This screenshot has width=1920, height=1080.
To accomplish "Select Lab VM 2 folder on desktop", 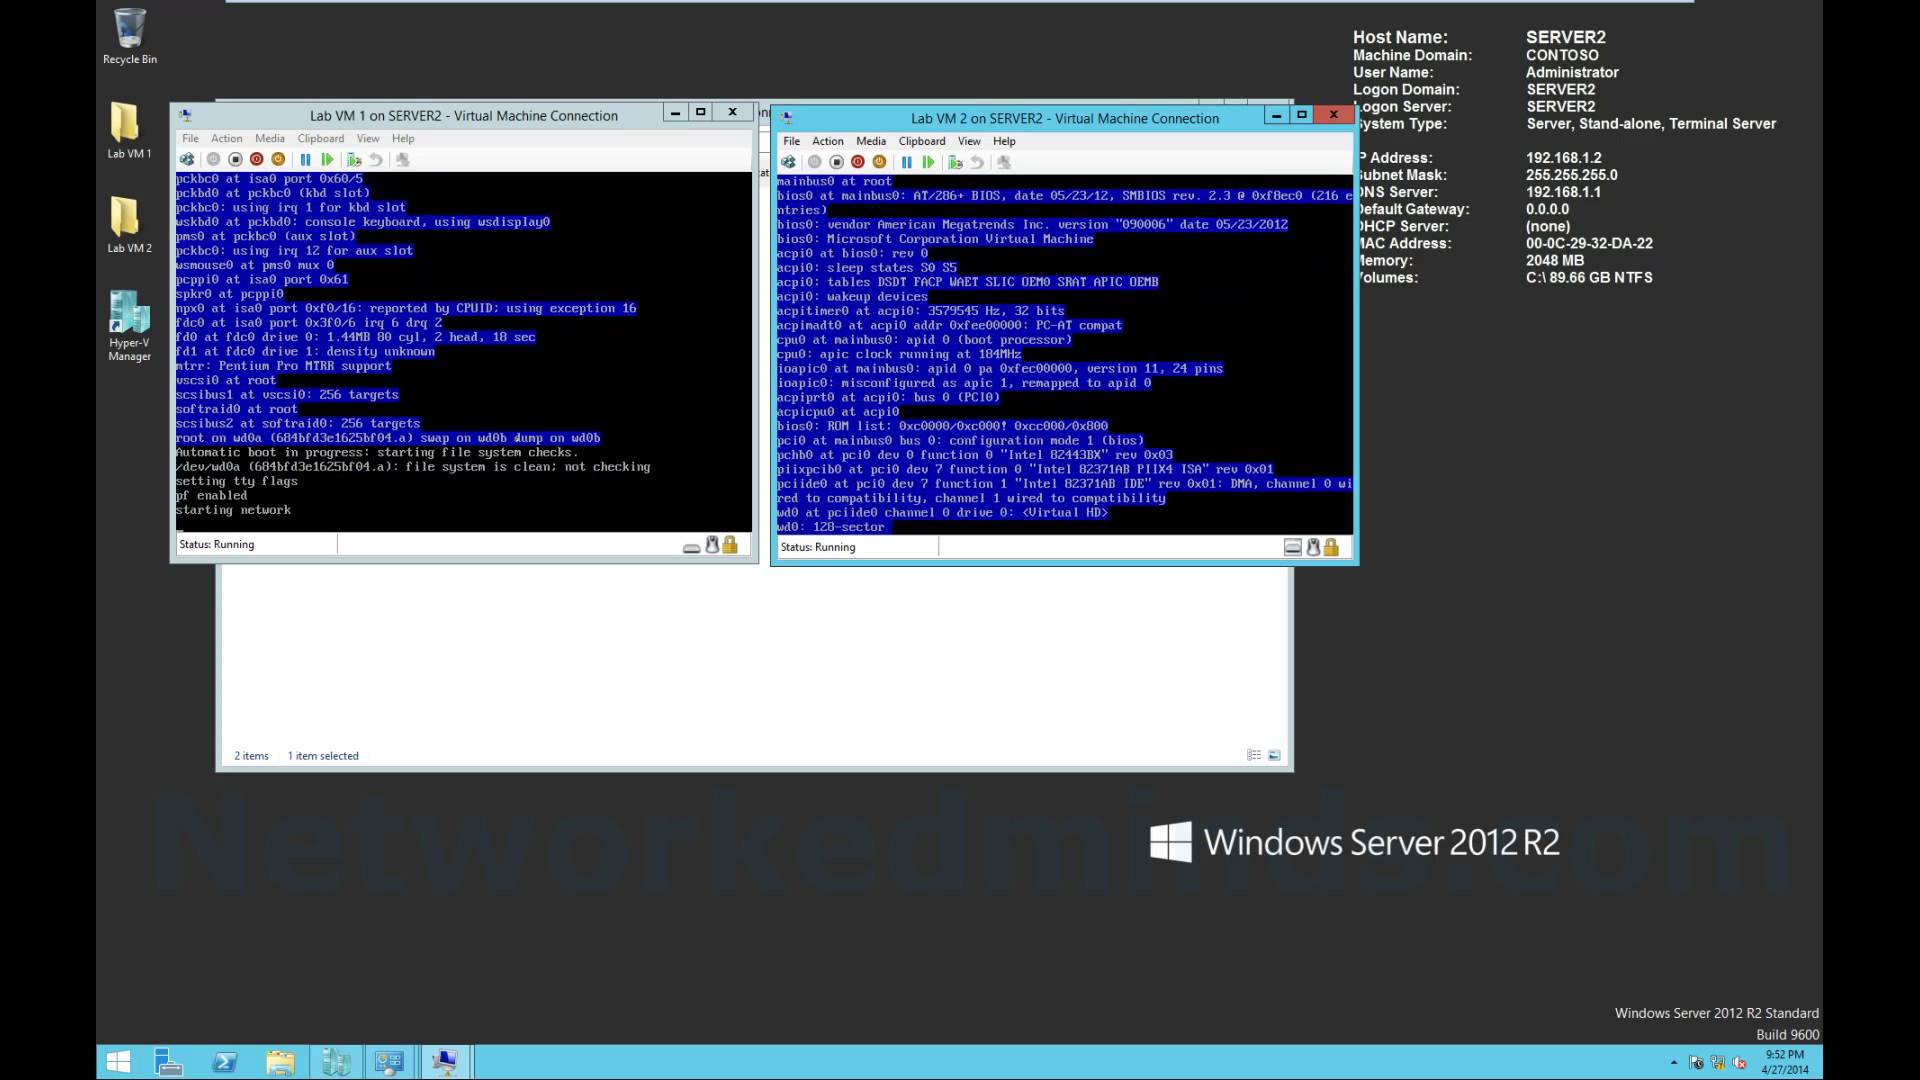I will pos(130,224).
